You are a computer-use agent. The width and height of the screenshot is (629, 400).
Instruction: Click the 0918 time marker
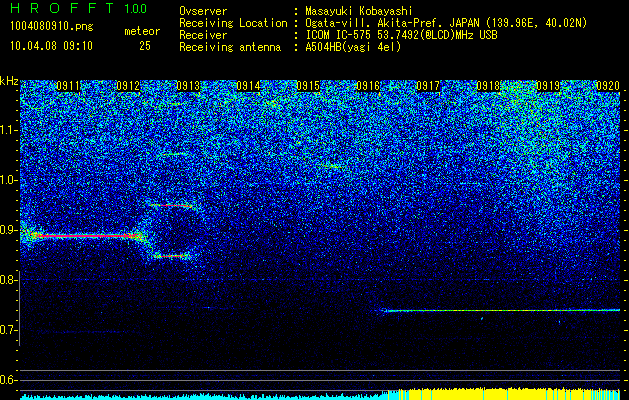(488, 86)
